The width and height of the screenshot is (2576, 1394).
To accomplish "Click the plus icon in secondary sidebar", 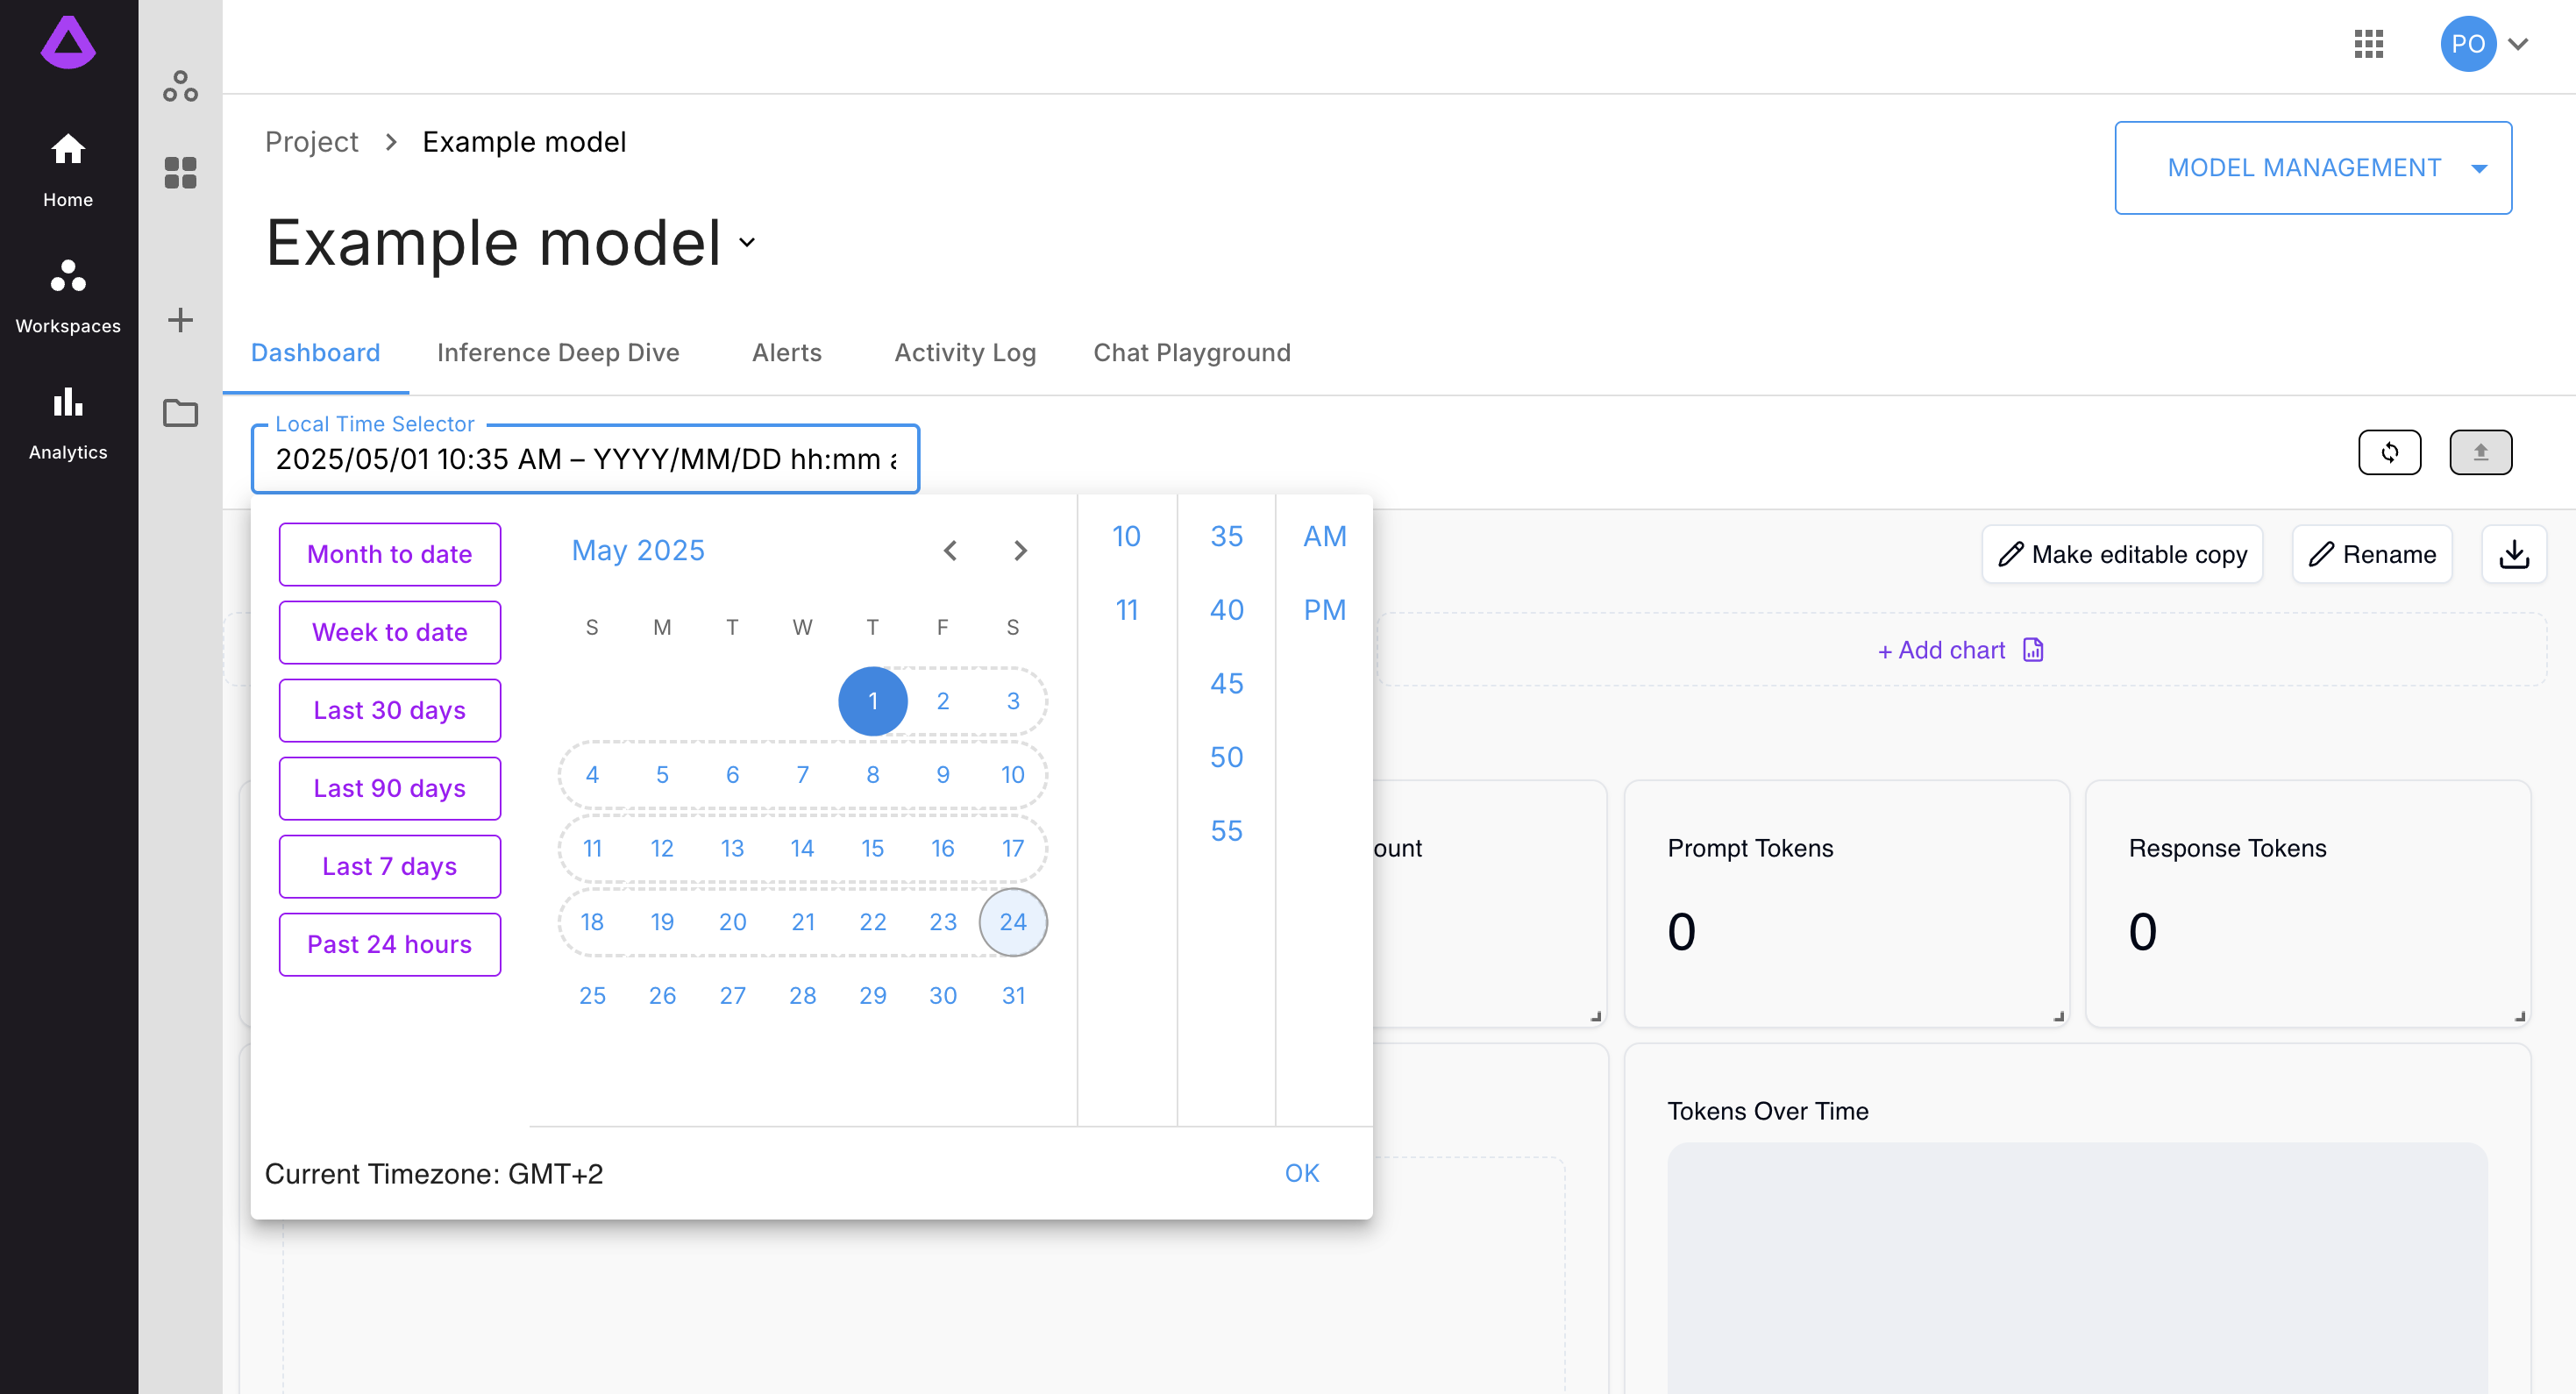I will [x=180, y=320].
